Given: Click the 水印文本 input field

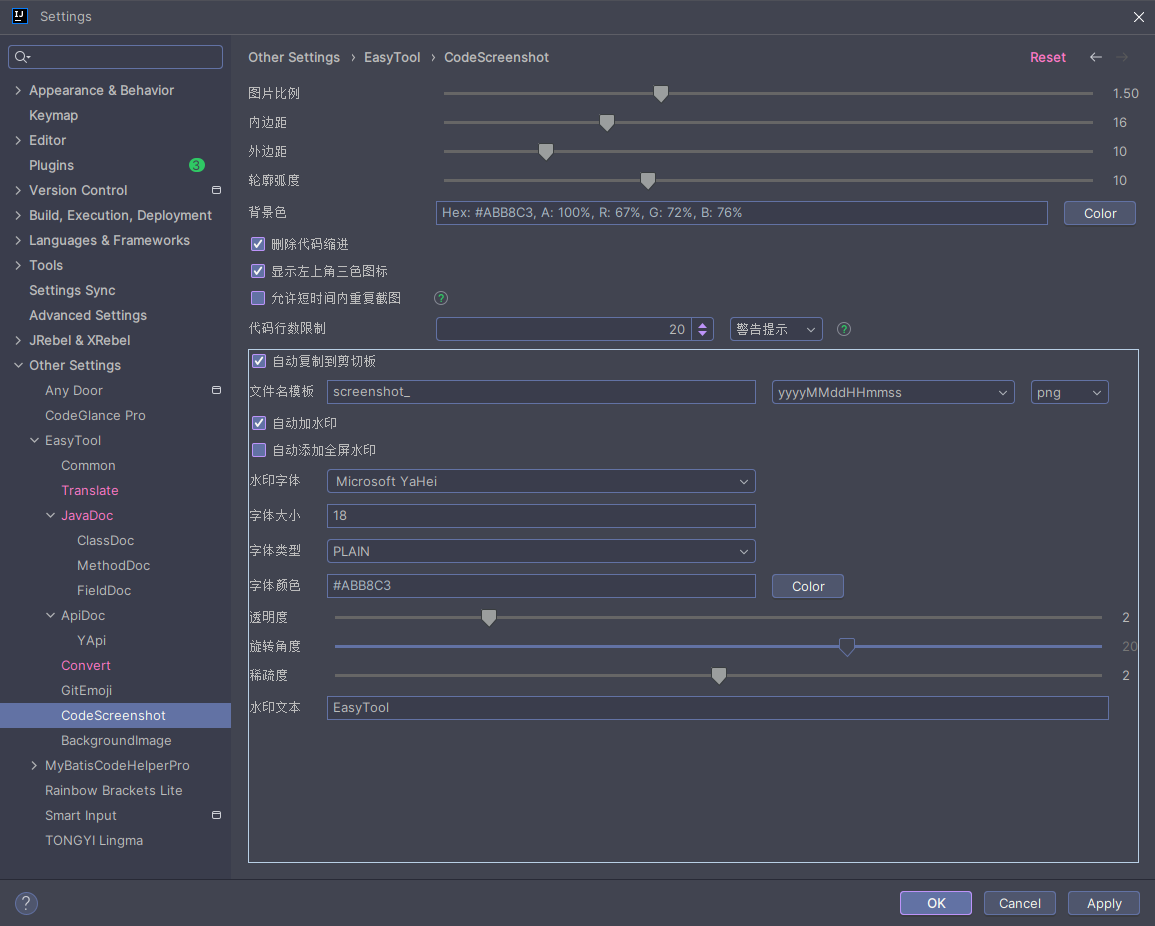Looking at the screenshot, I should tap(717, 707).
